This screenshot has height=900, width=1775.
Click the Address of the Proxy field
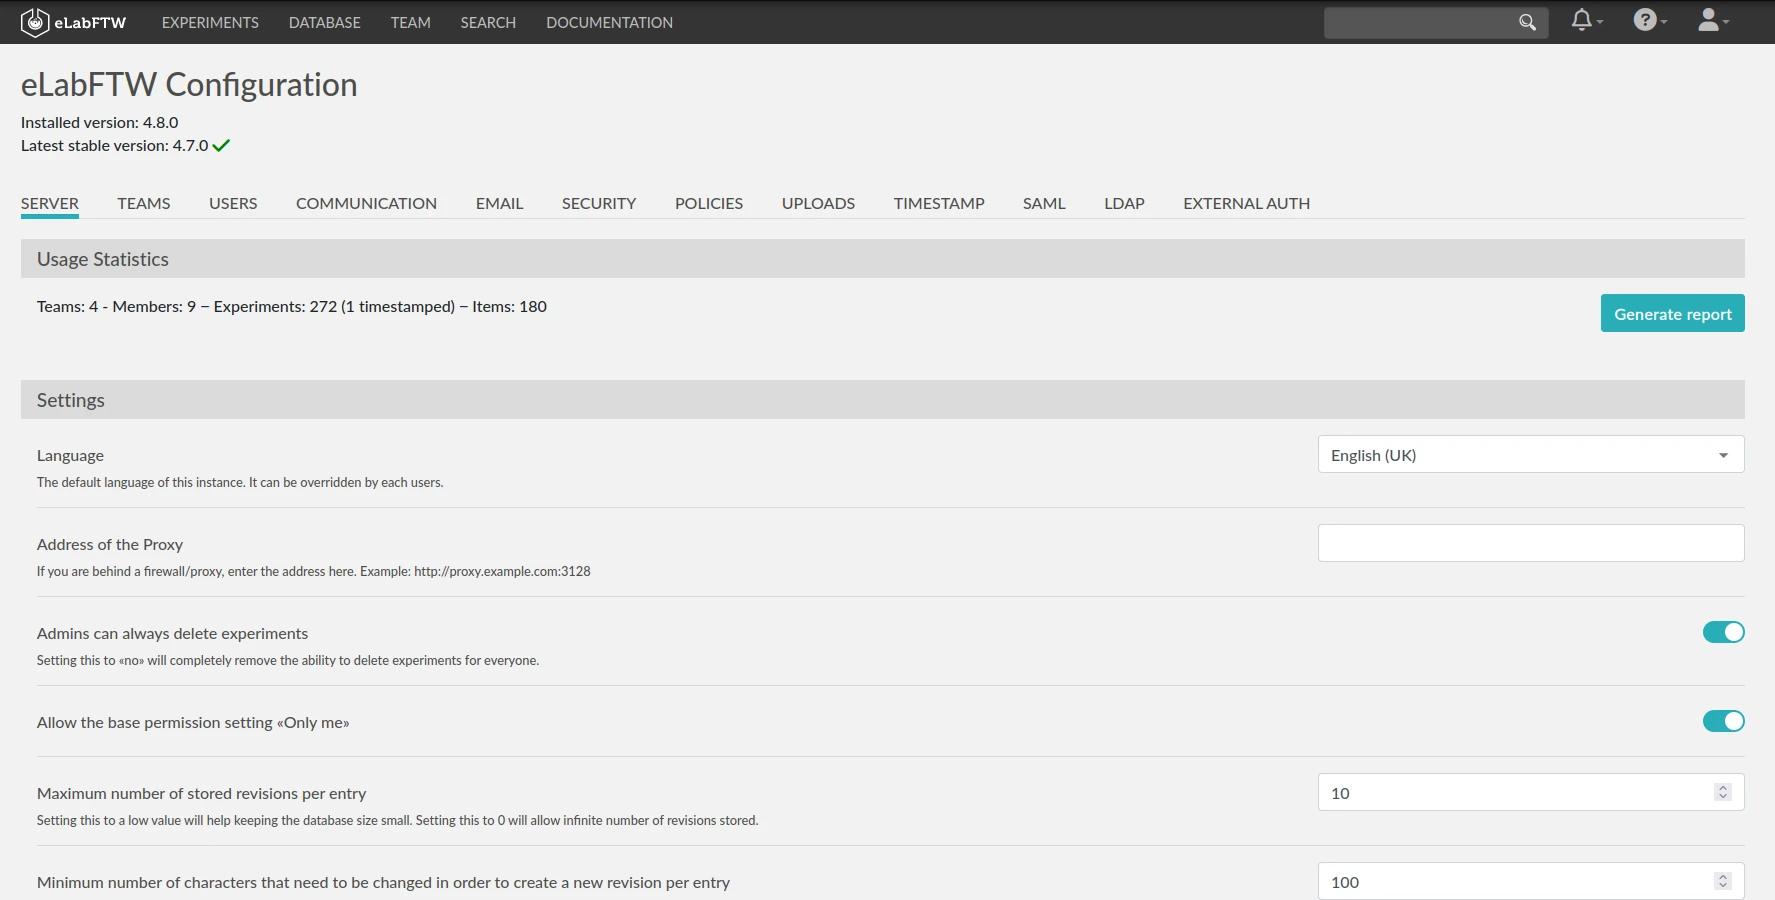click(x=1531, y=543)
